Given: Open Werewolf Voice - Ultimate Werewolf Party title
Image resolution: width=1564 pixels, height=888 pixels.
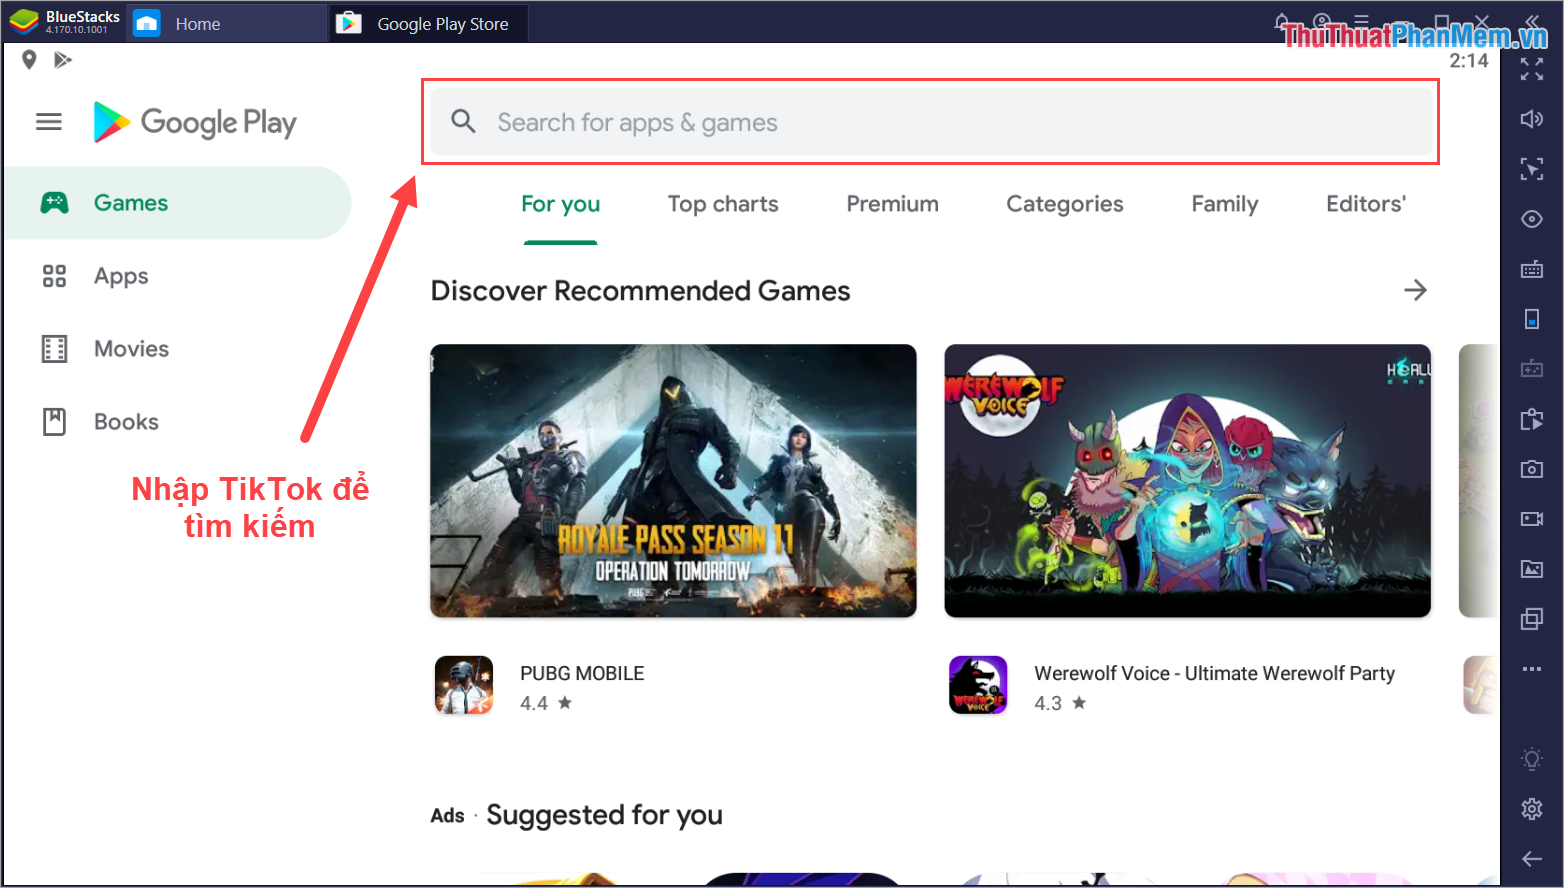Looking at the screenshot, I should click(x=1214, y=674).
